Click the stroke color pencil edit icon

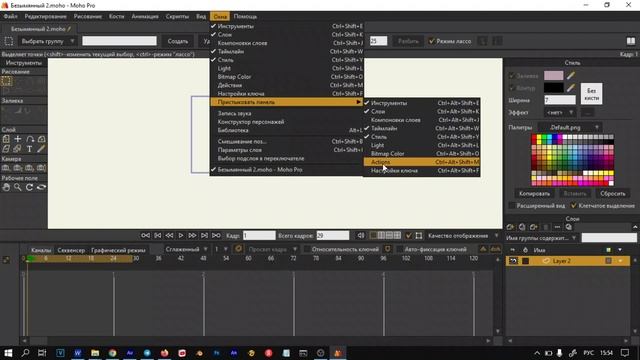[x=571, y=88]
